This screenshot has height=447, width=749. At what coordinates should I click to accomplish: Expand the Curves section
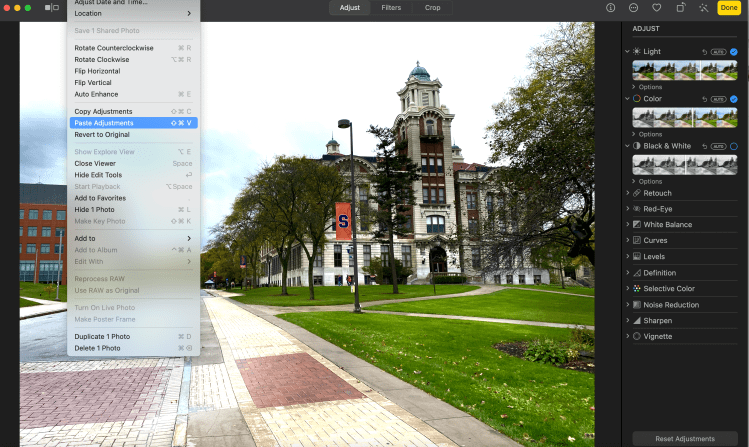pyautogui.click(x=627, y=240)
